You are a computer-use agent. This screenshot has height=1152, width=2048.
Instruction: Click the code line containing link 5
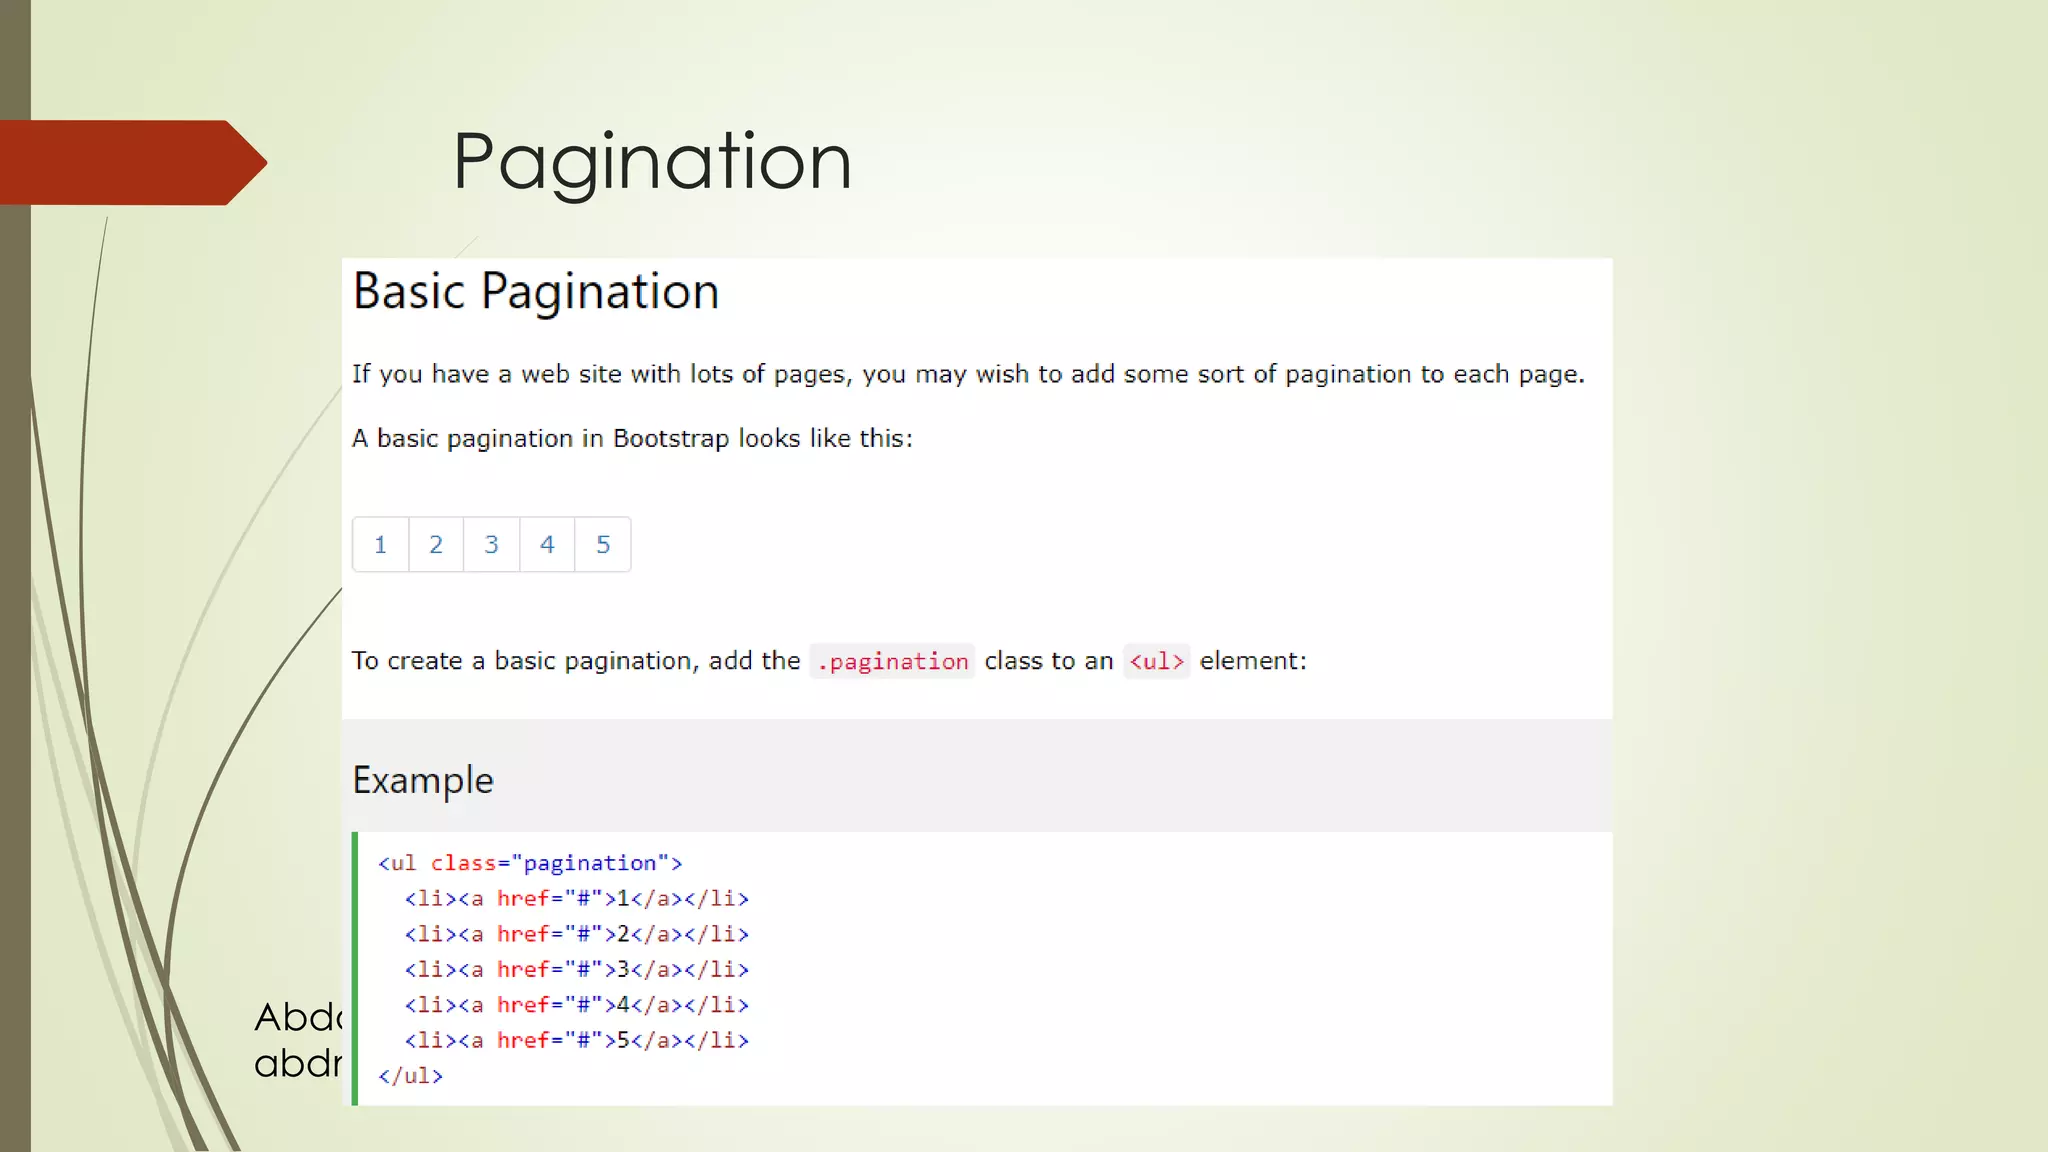[576, 1040]
